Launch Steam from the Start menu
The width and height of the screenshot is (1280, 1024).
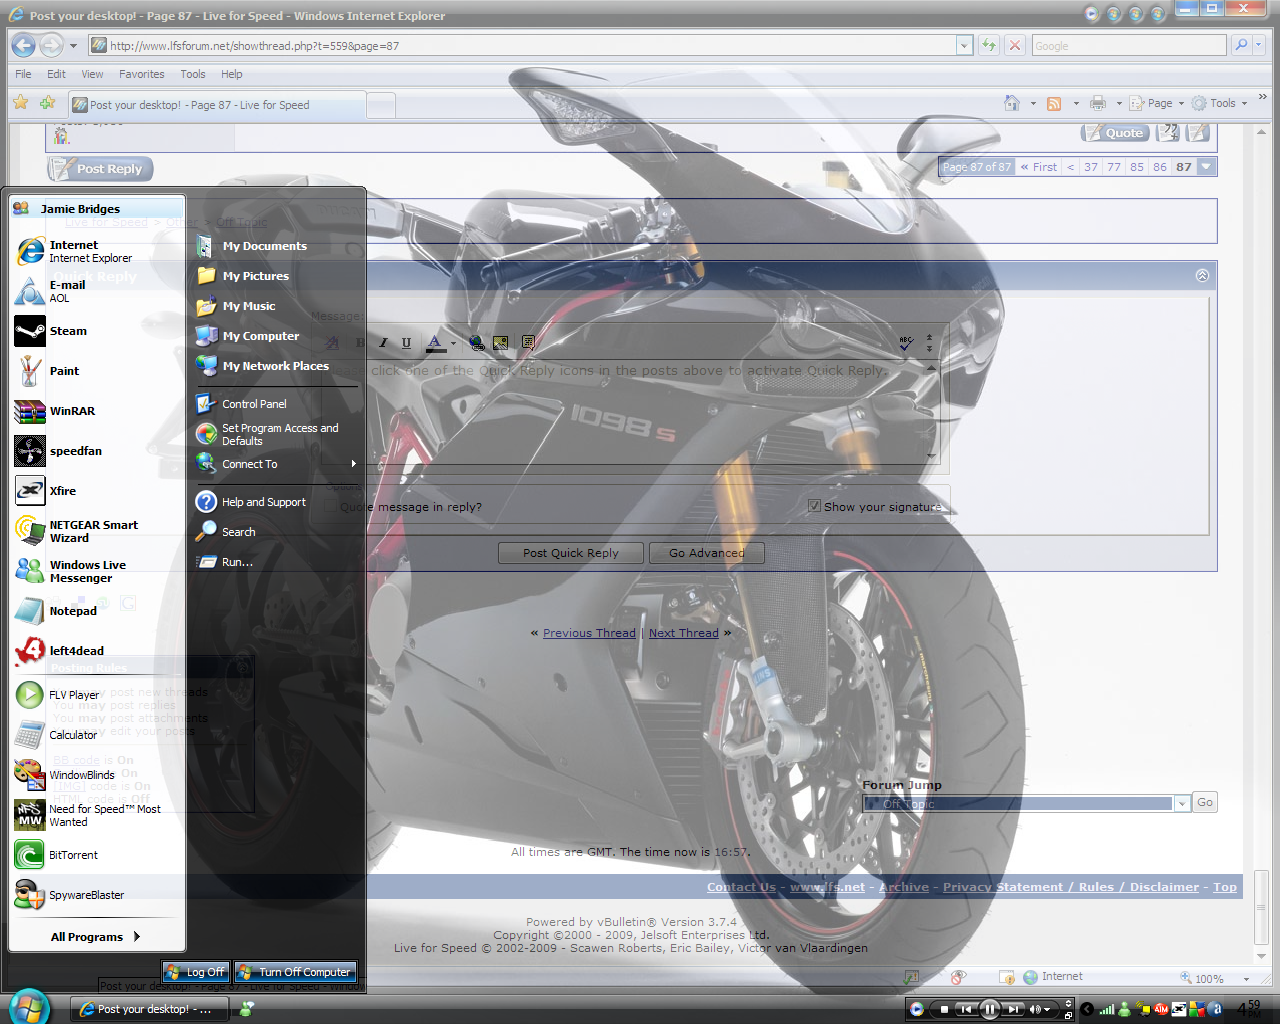tap(97, 331)
